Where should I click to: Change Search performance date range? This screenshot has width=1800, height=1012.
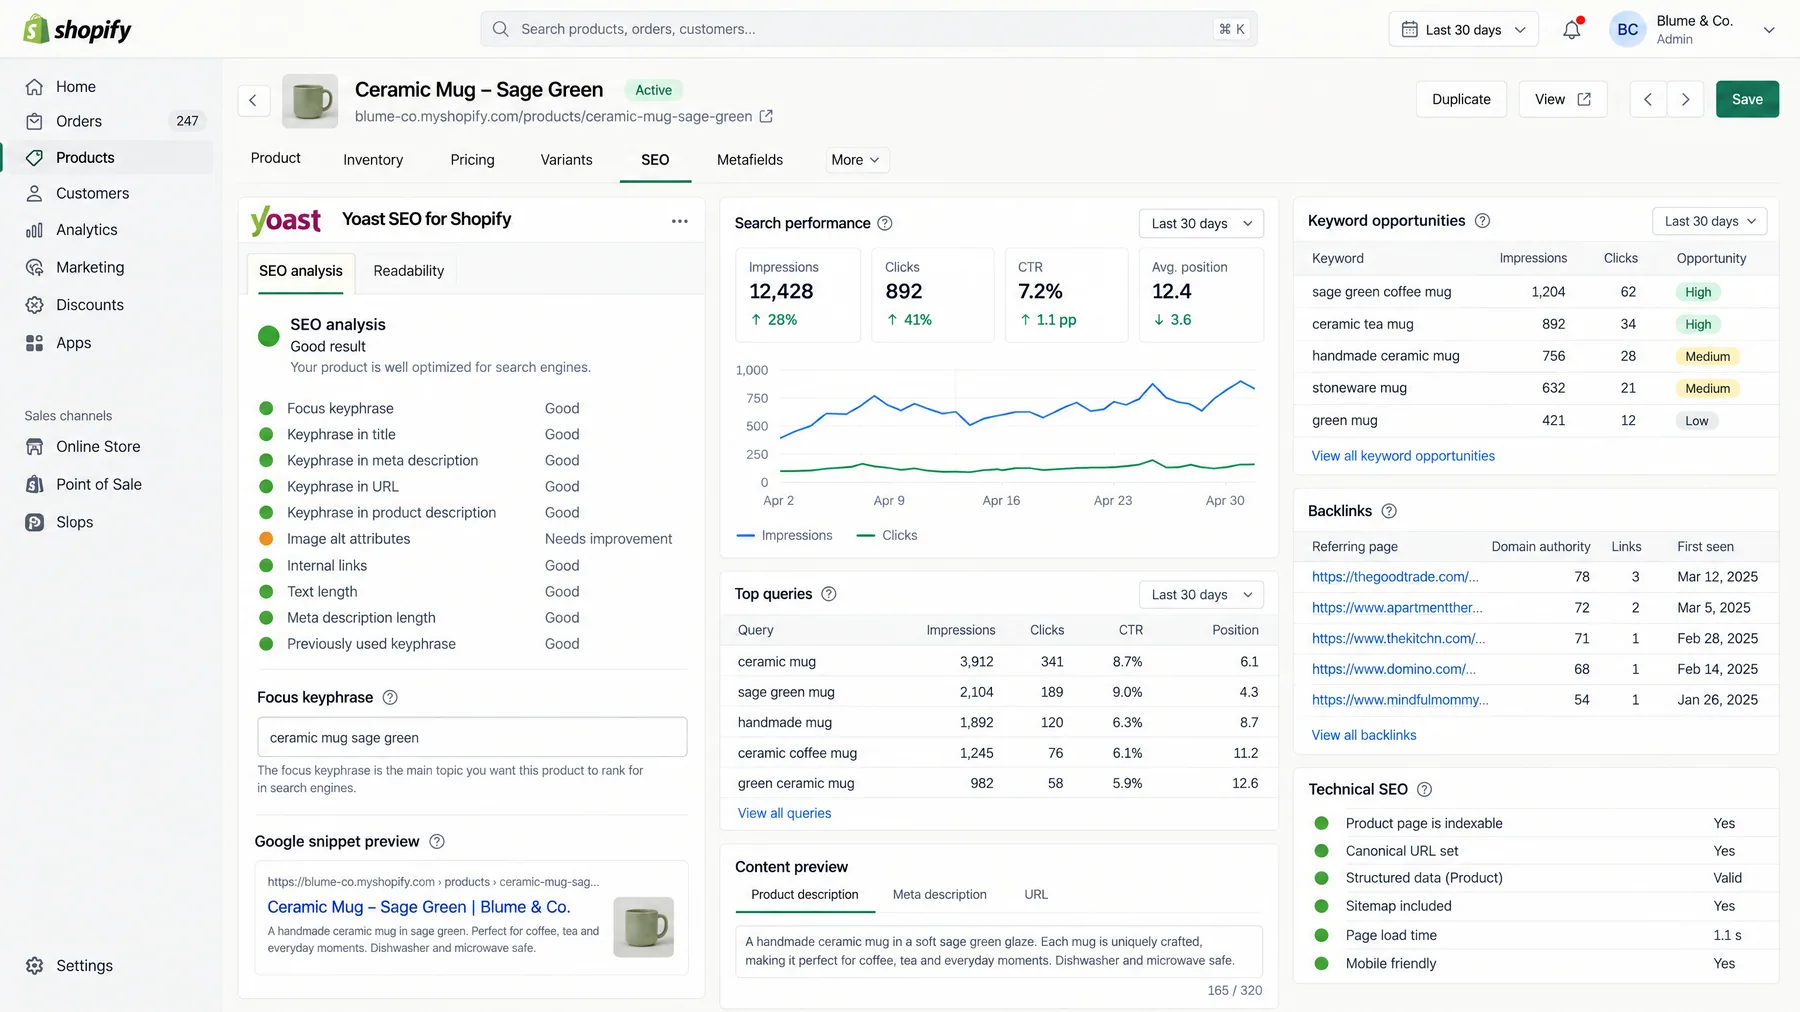(x=1201, y=224)
